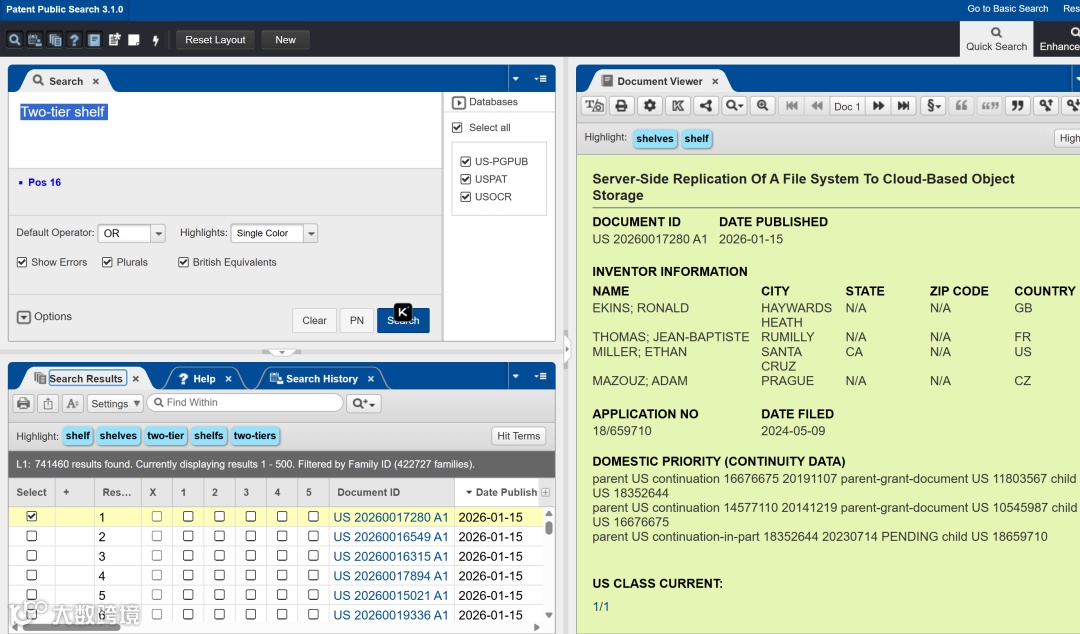Click the lightning bolt icon in toolbar
The image size is (1080, 634).
(156, 40)
